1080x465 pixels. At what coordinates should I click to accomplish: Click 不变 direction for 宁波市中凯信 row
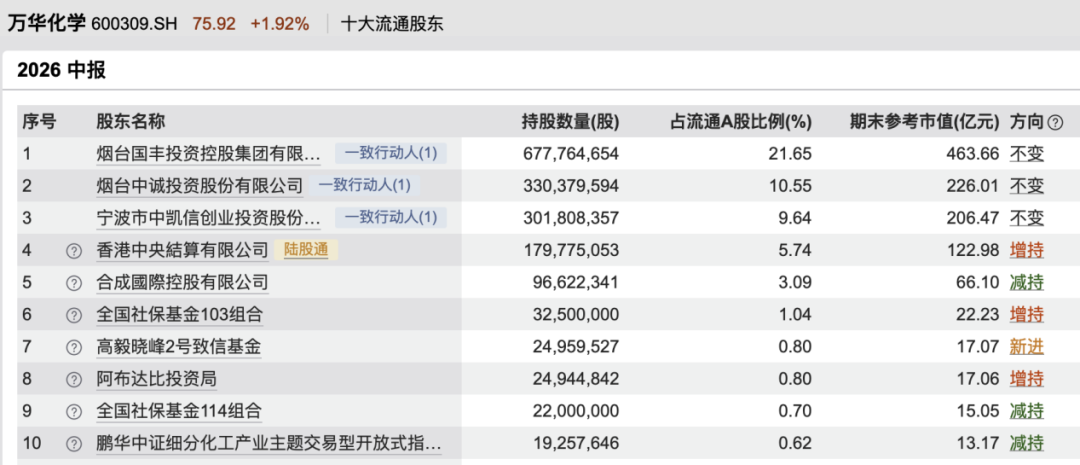pos(1027,218)
